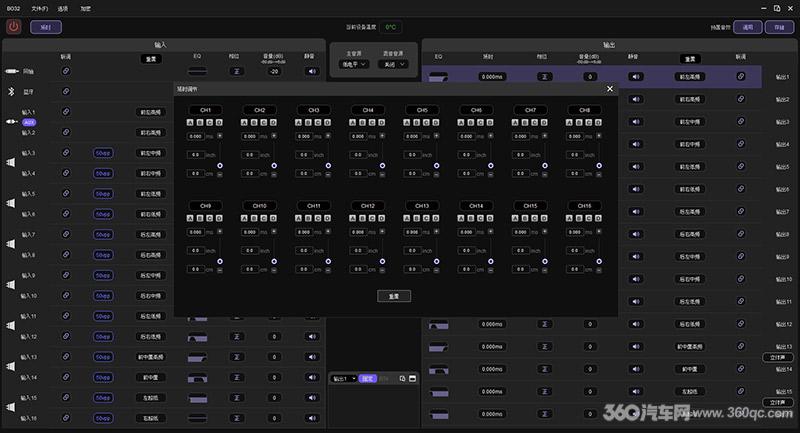
Task: Mute the 输出3 channel
Action: (x=635, y=122)
